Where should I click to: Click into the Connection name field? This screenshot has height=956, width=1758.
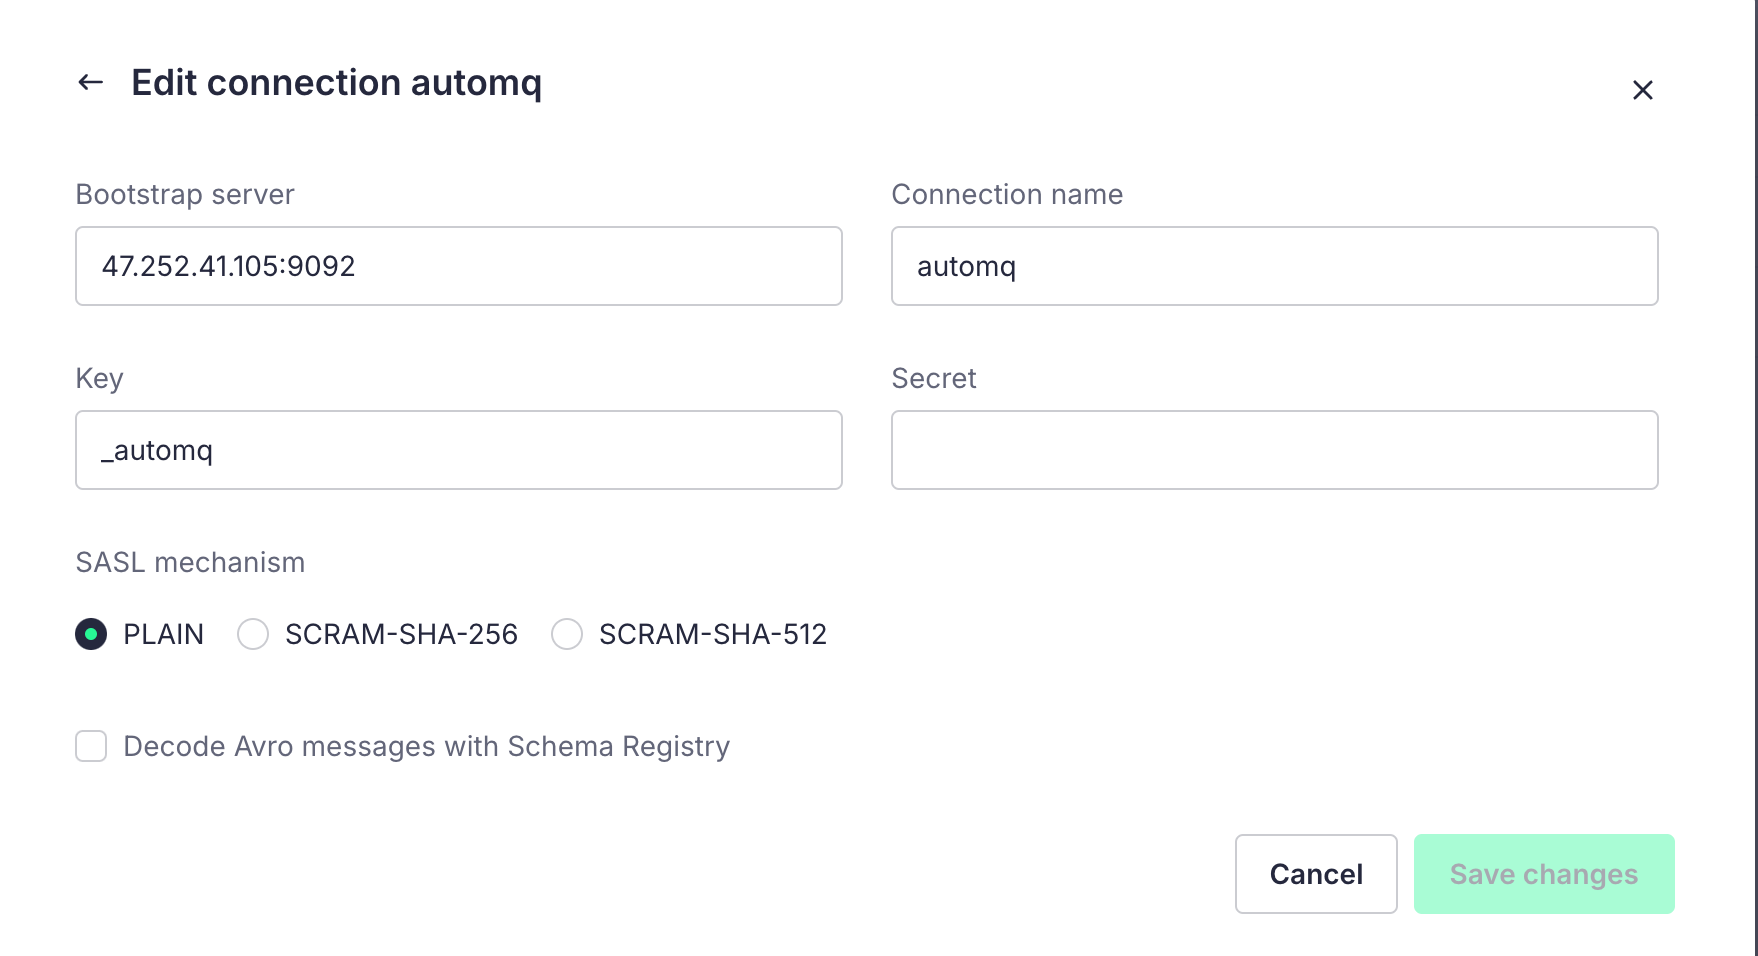coord(1274,266)
